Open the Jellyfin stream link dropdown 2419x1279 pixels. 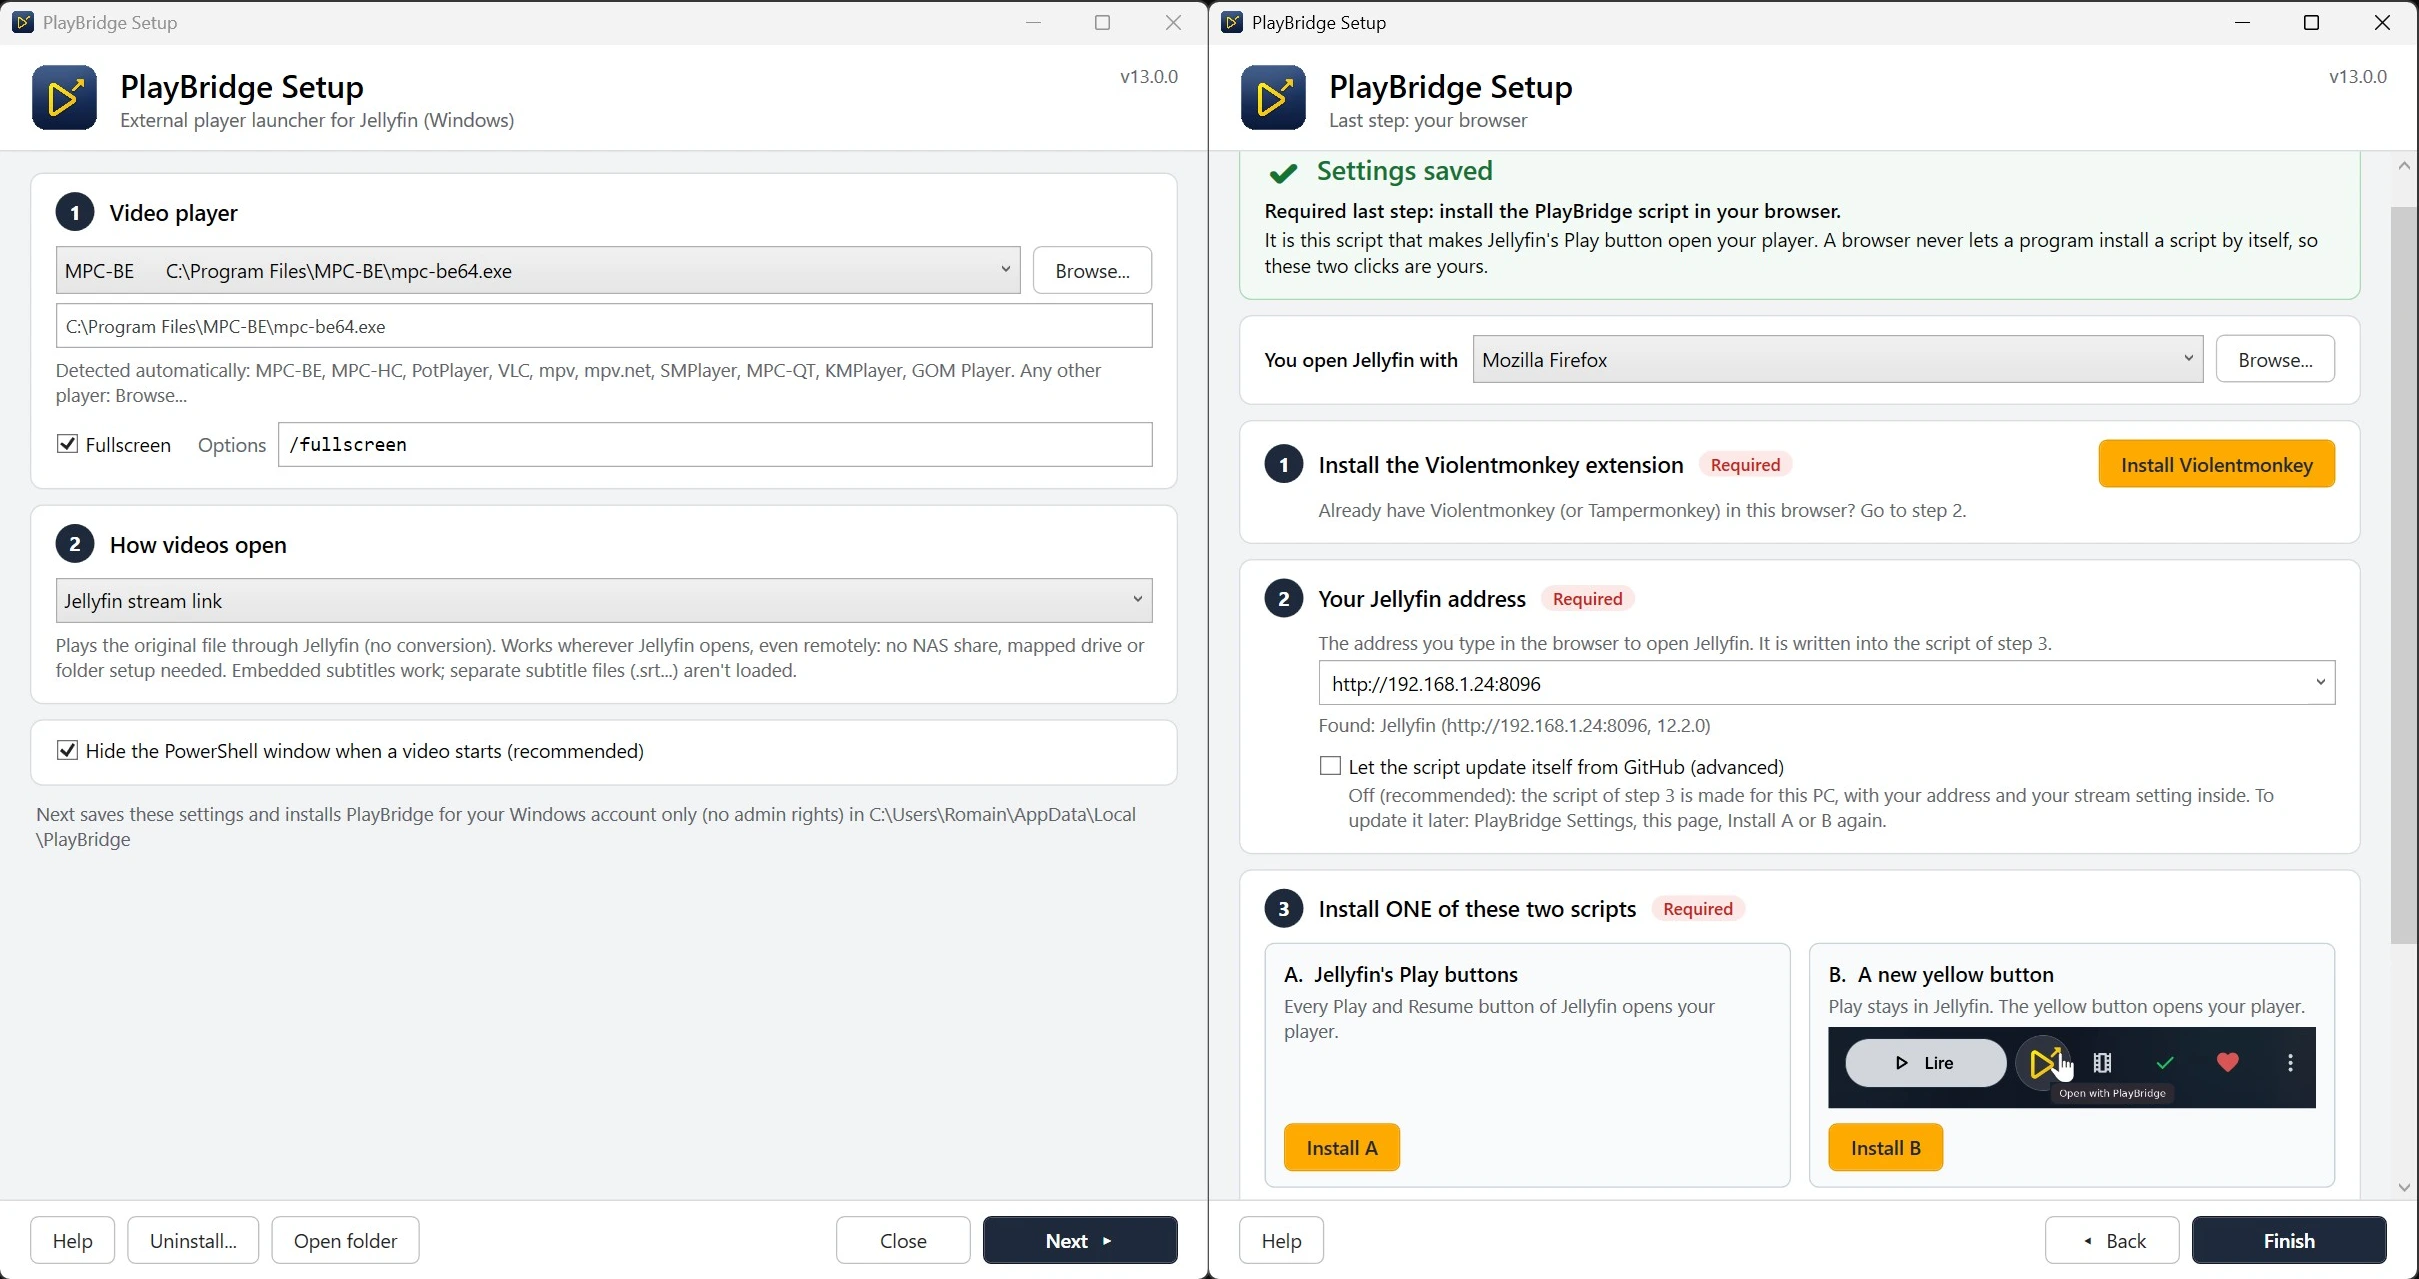pos(604,600)
